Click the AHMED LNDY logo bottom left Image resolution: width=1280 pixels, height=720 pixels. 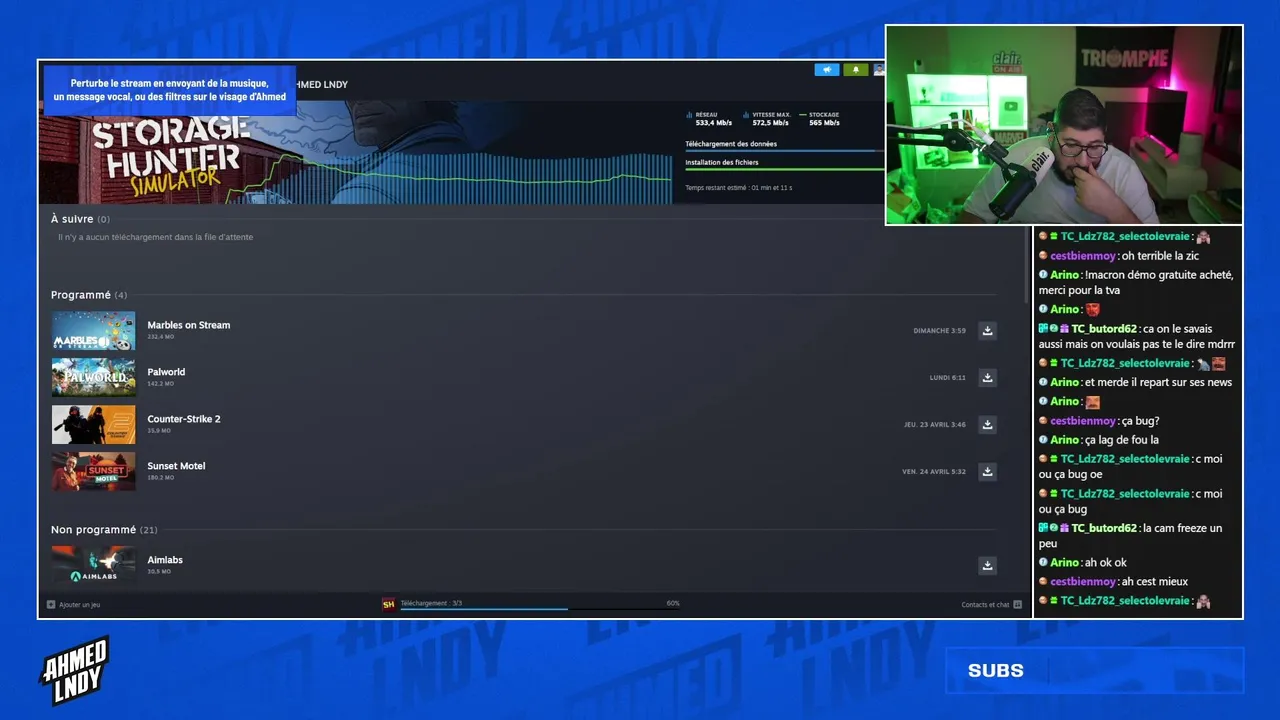tap(74, 670)
